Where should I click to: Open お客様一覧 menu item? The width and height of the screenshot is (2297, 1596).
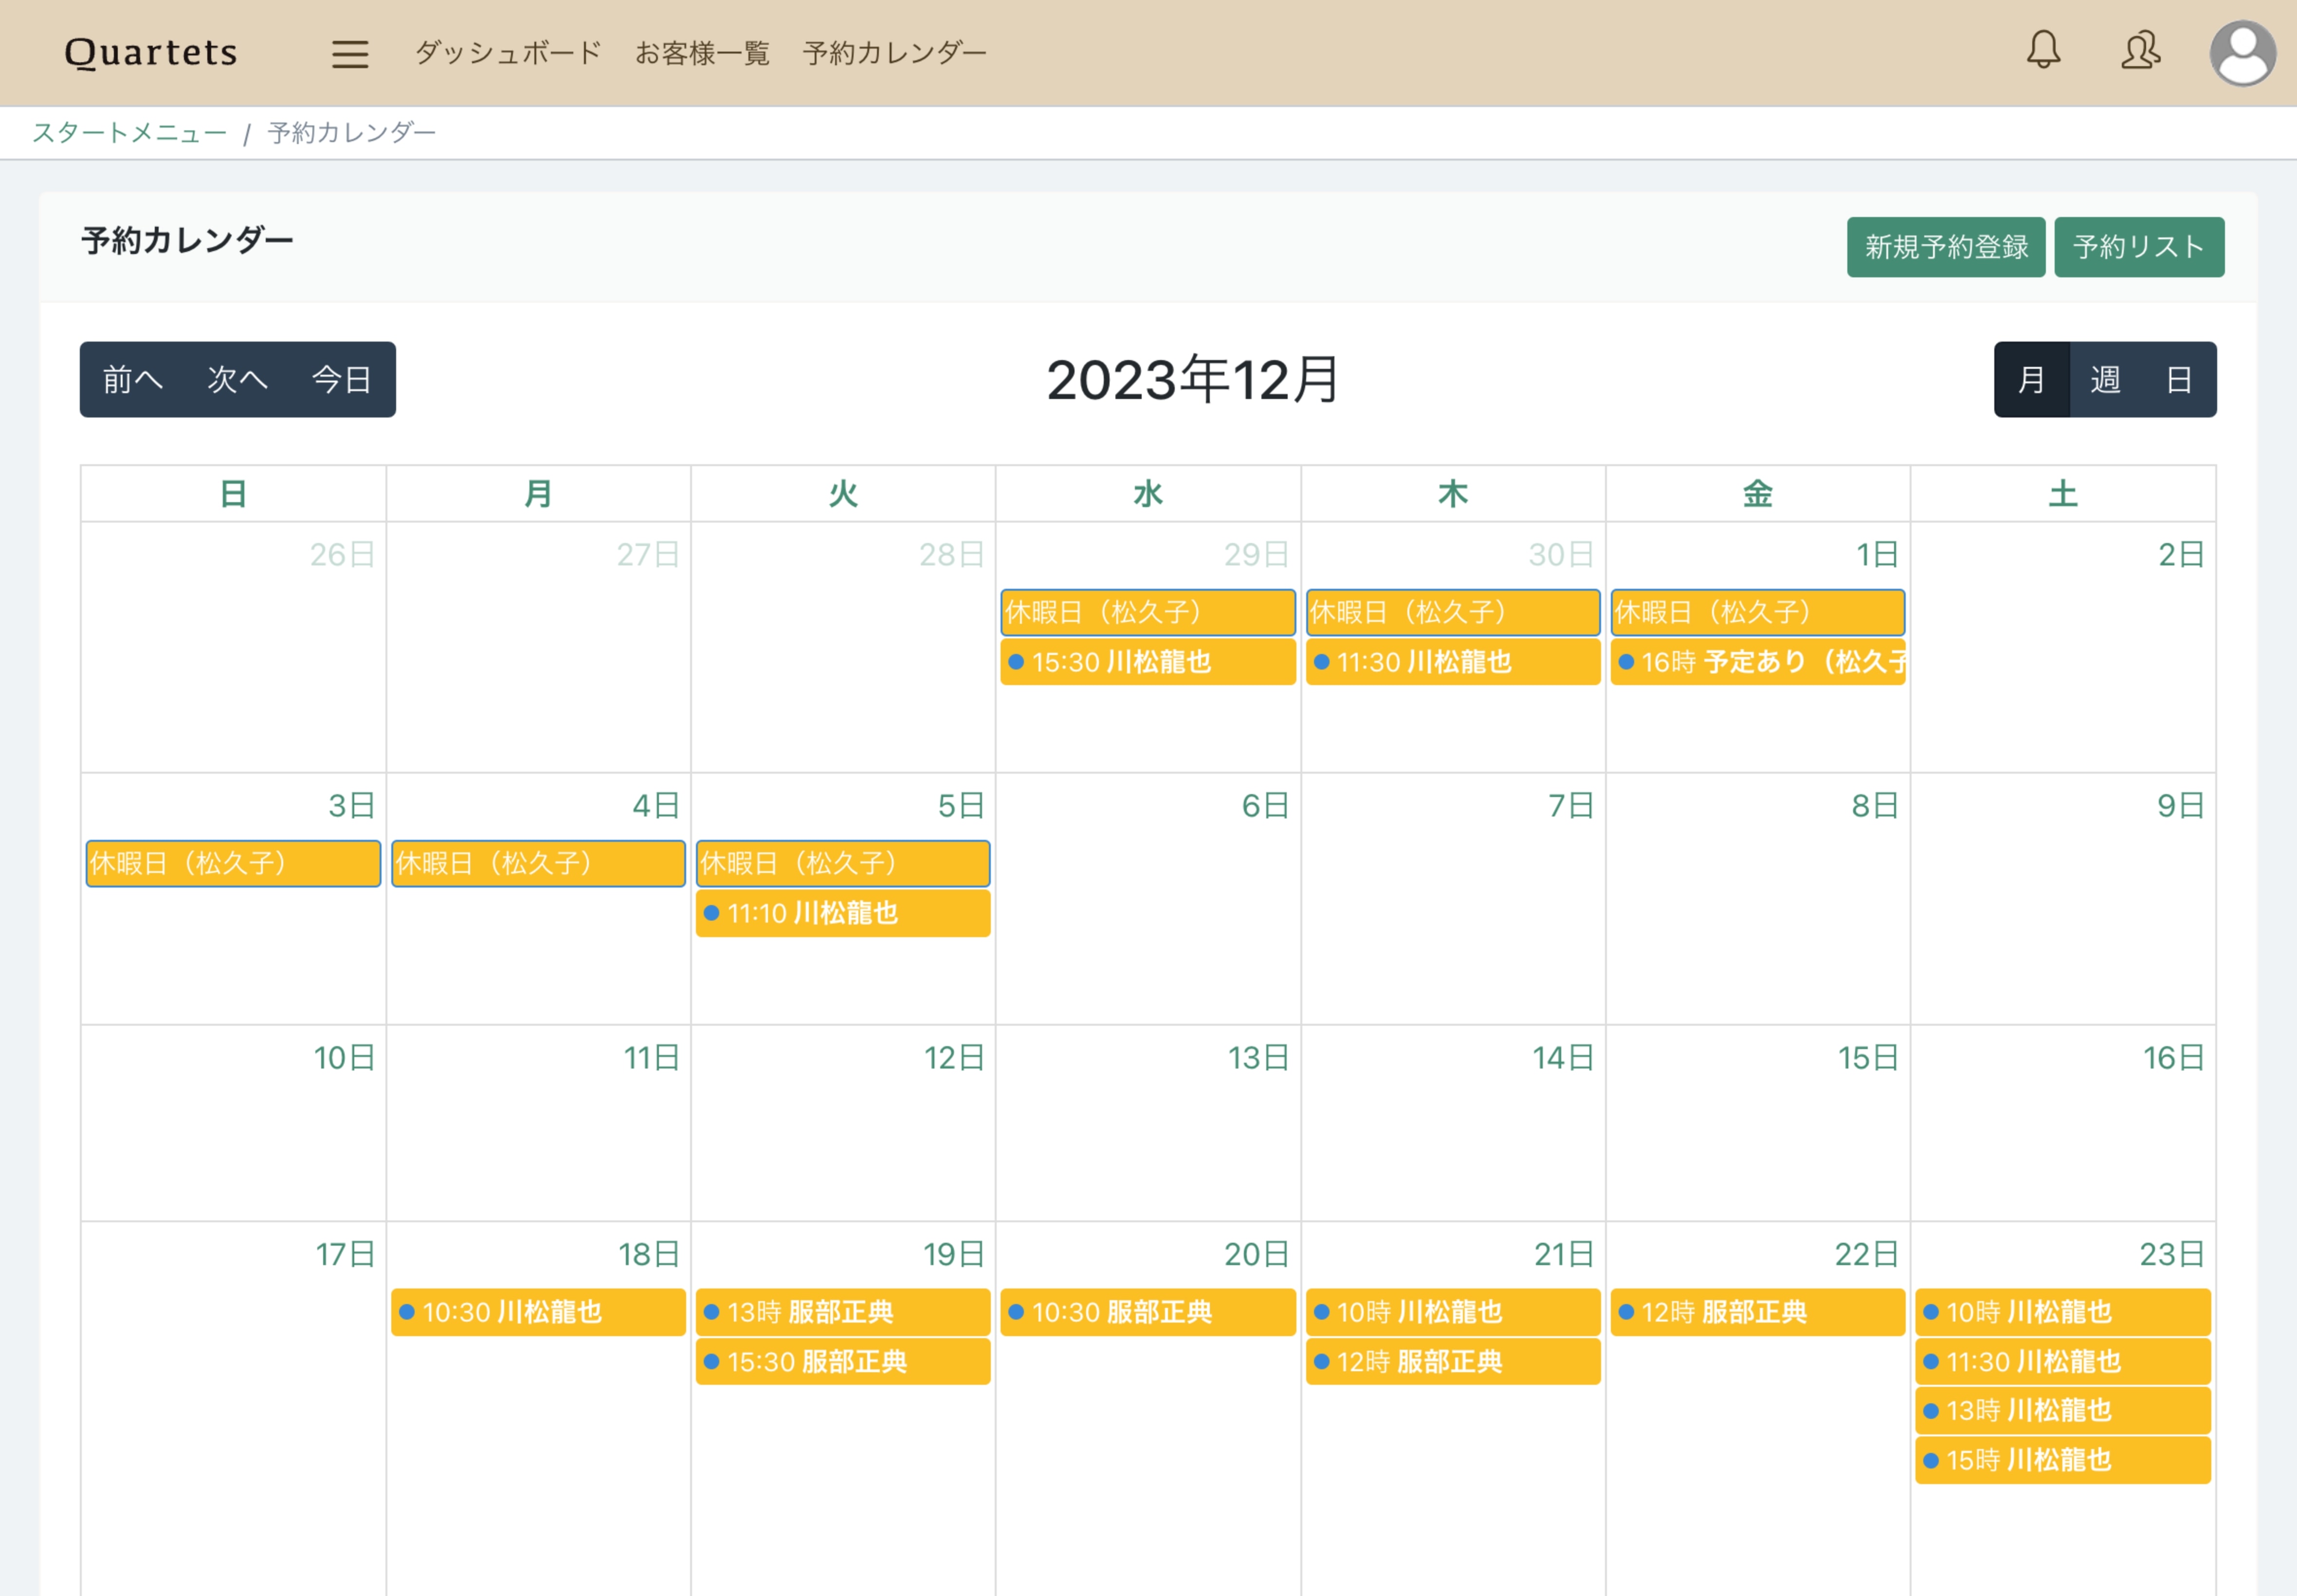click(x=702, y=53)
